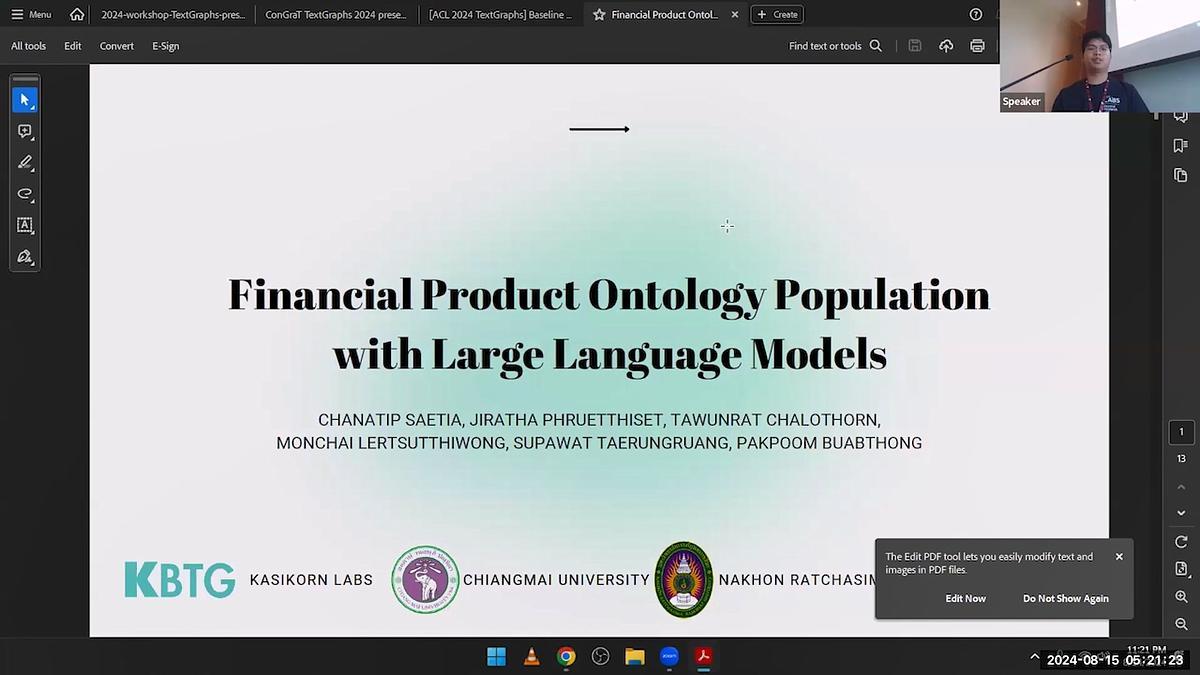Select the Add comment tool
Viewport: 1200px width, 675px height.
click(25, 131)
